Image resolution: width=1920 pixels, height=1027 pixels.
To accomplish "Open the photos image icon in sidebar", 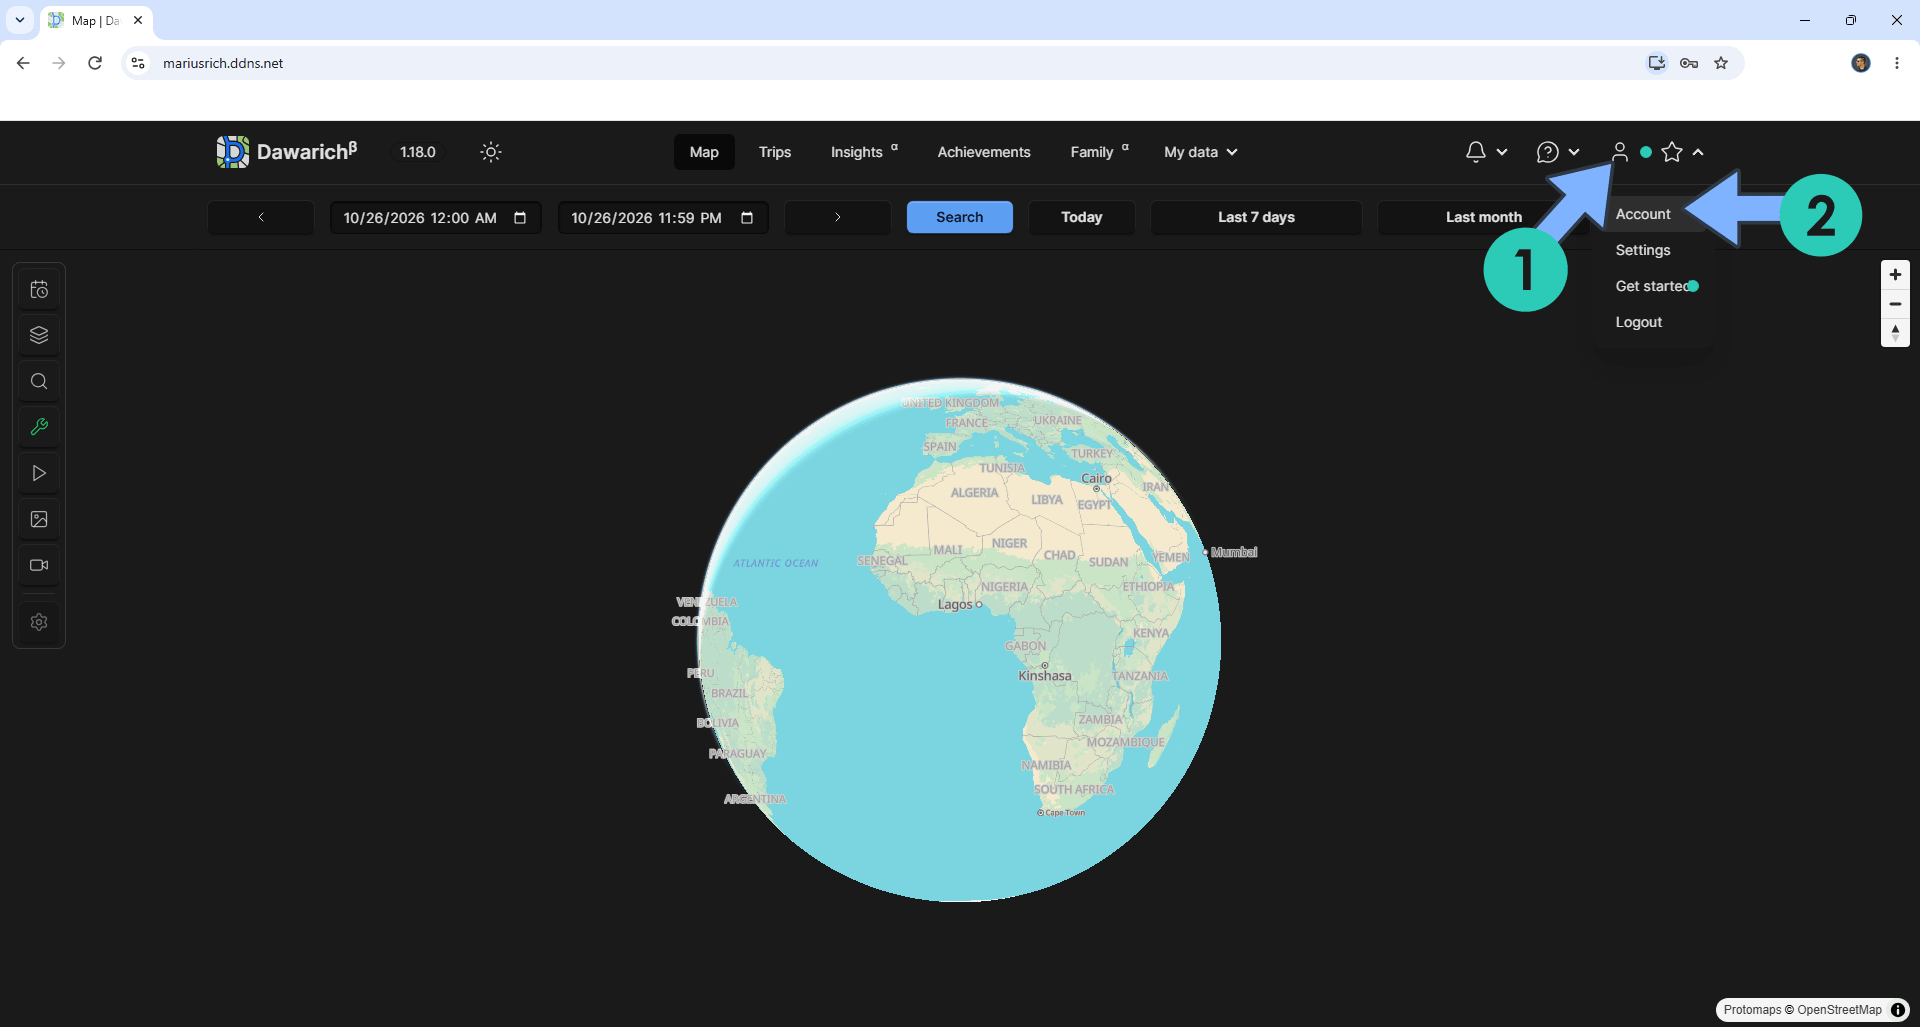I will point(39,519).
